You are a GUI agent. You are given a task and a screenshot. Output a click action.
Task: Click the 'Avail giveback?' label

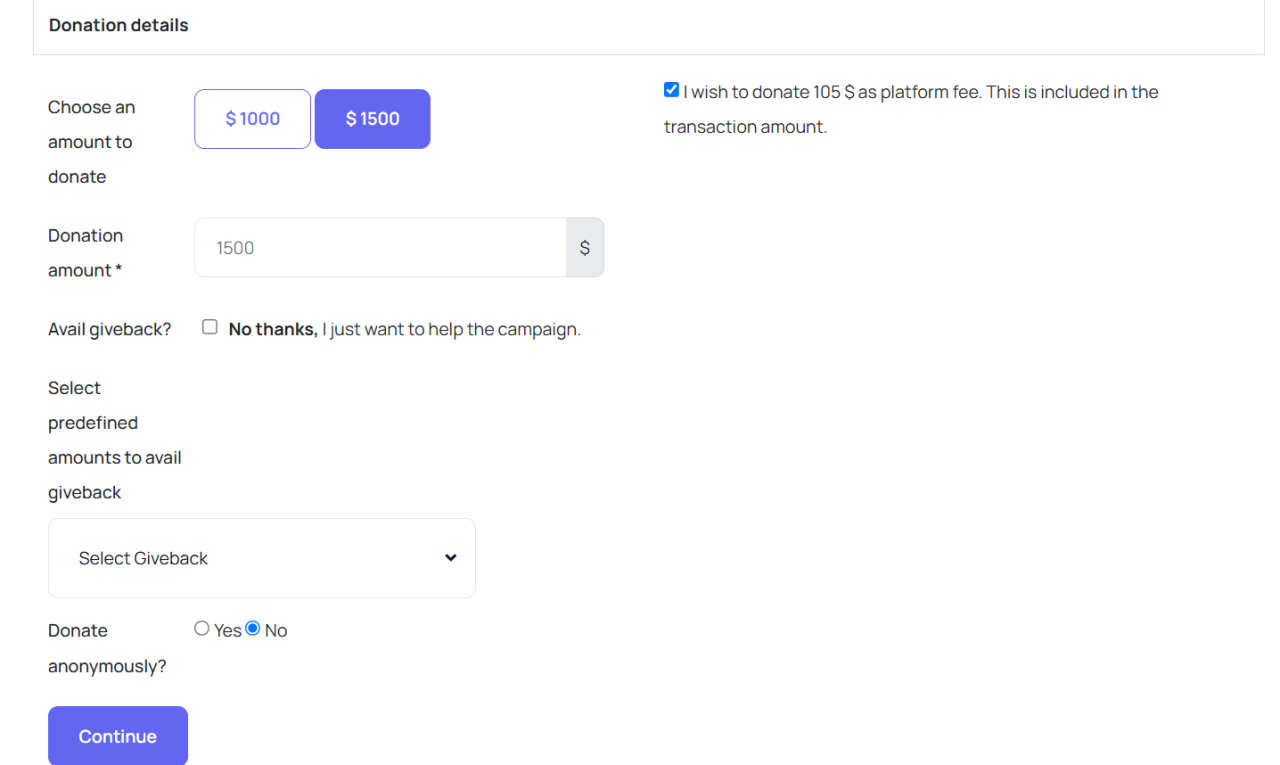pos(110,329)
